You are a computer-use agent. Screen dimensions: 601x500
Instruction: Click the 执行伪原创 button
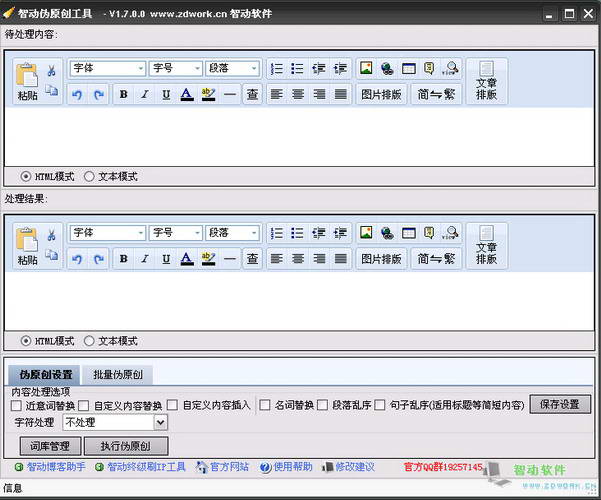126,446
